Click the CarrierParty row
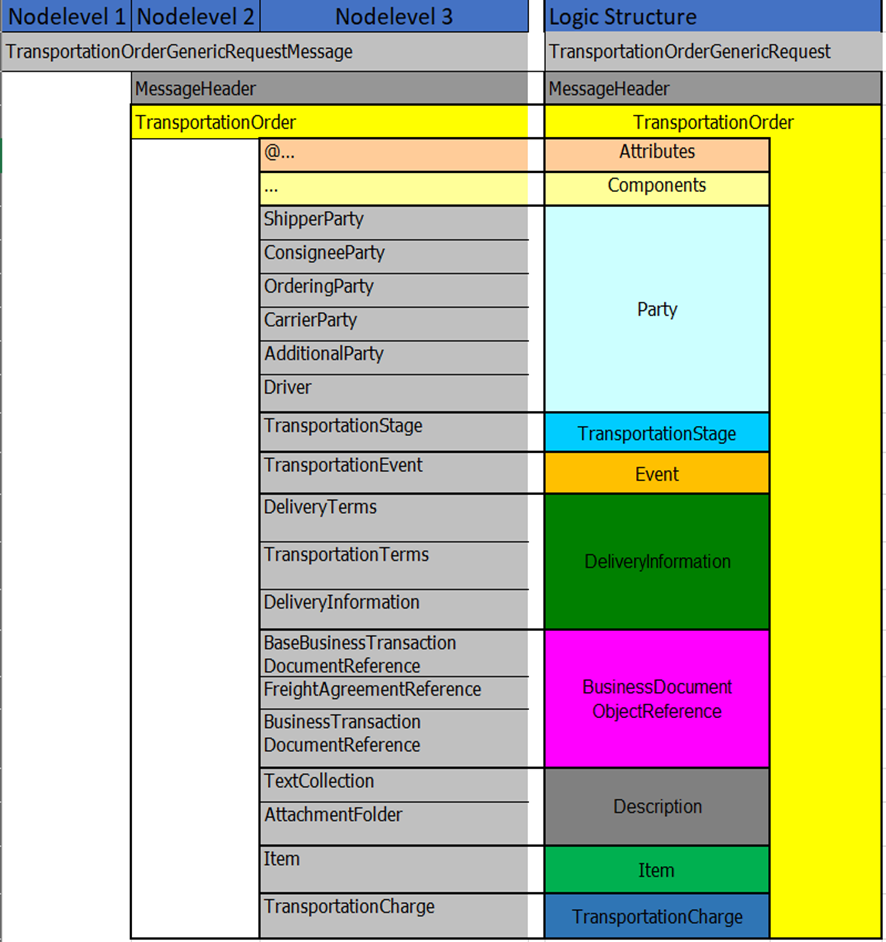This screenshot has height=942, width=886. tap(393, 321)
